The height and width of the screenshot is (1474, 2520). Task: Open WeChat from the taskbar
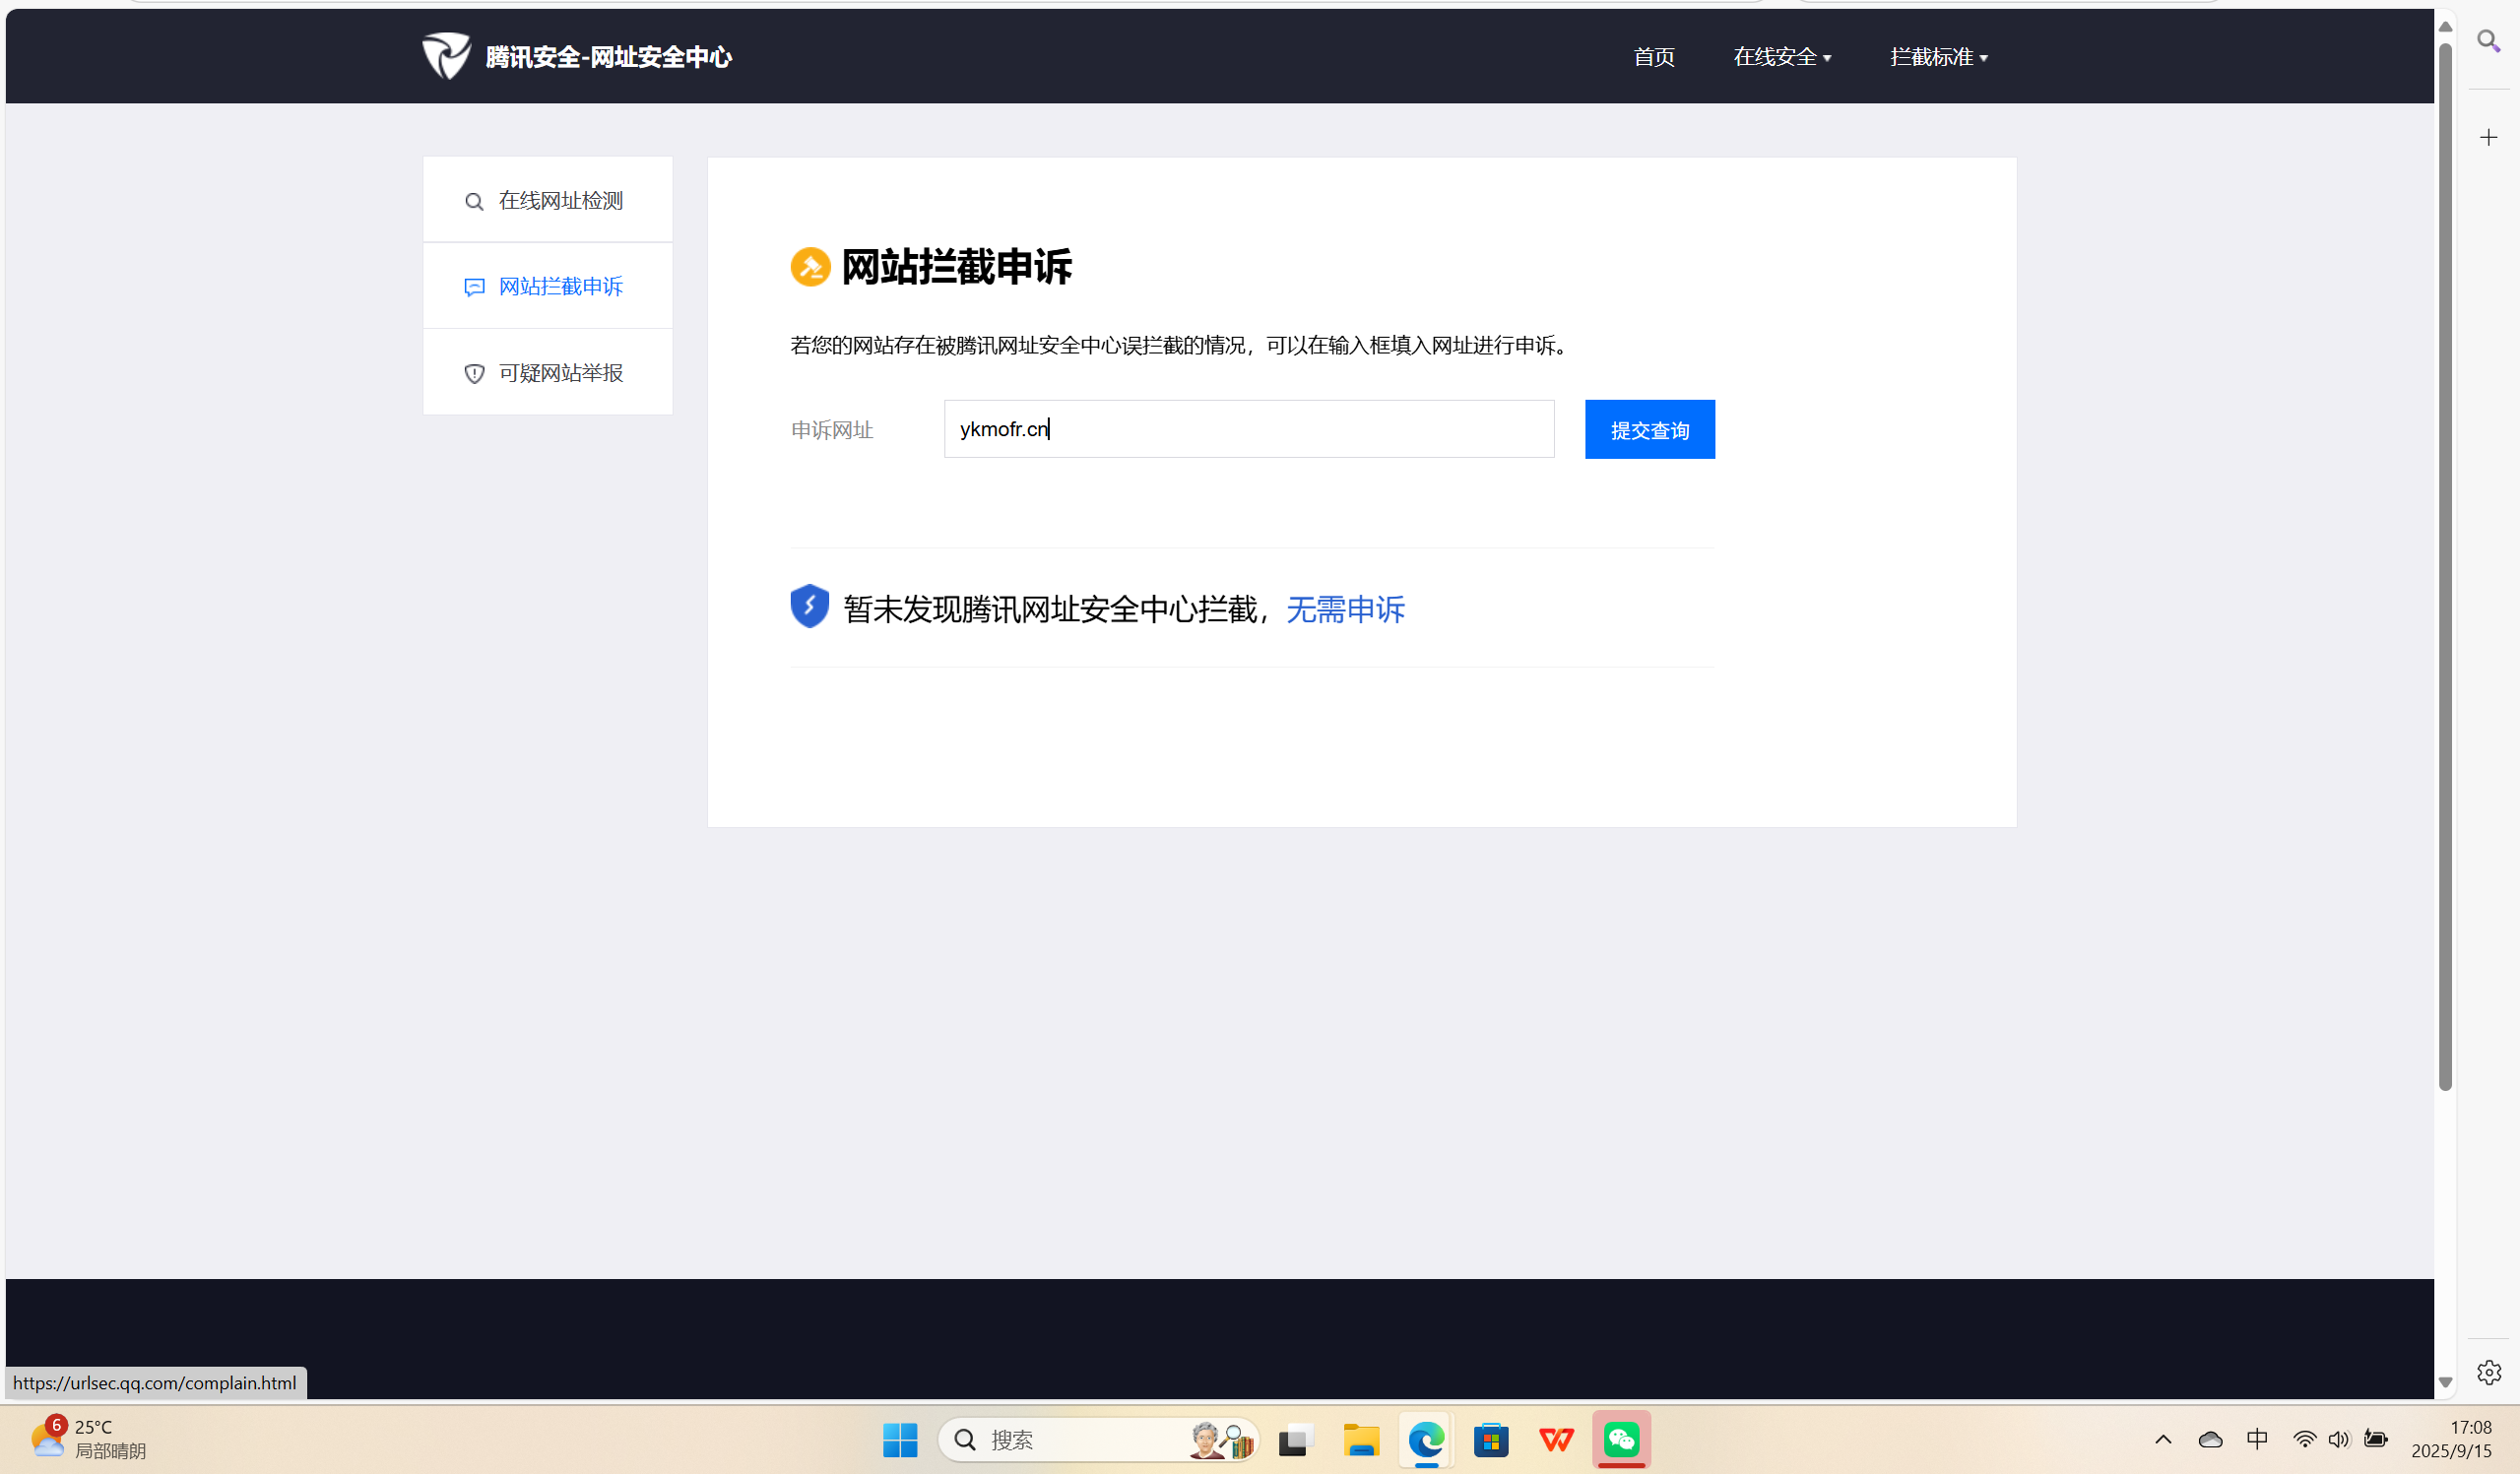(x=1621, y=1439)
